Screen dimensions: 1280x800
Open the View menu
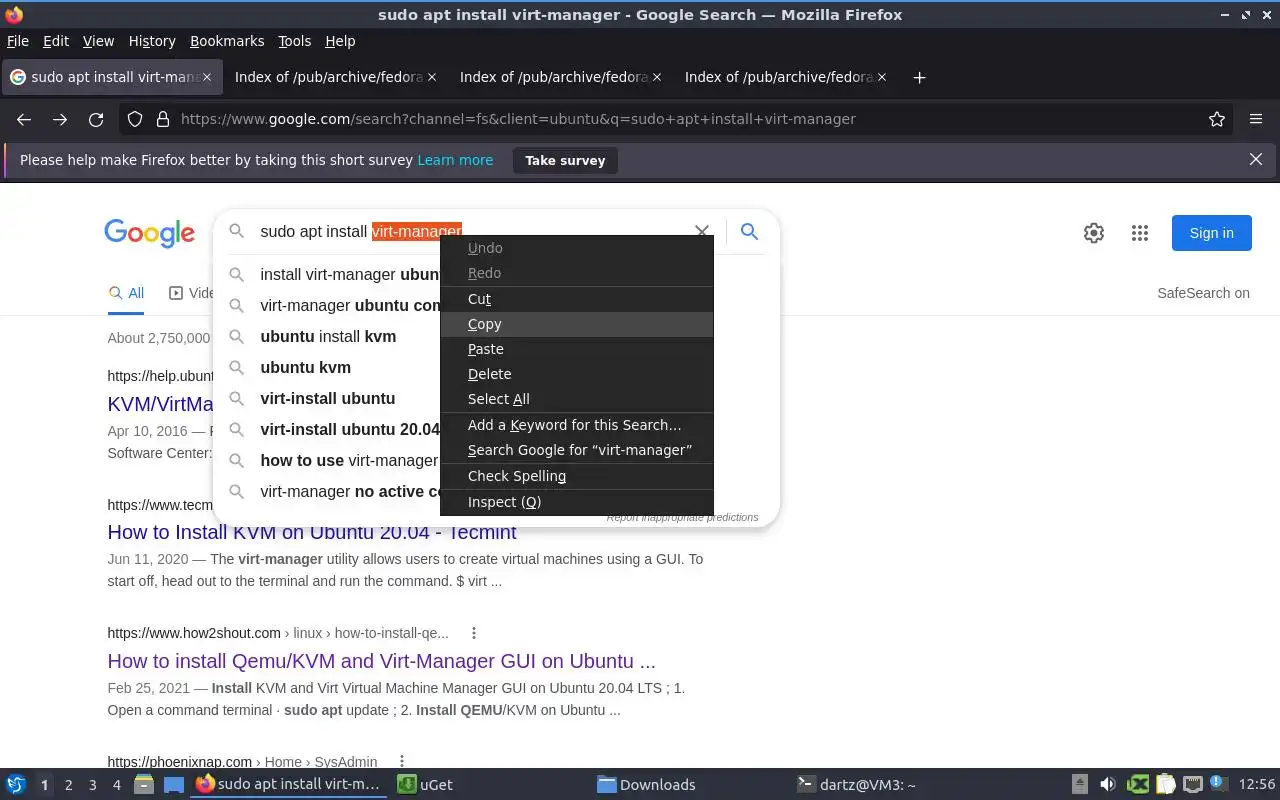(x=98, y=41)
